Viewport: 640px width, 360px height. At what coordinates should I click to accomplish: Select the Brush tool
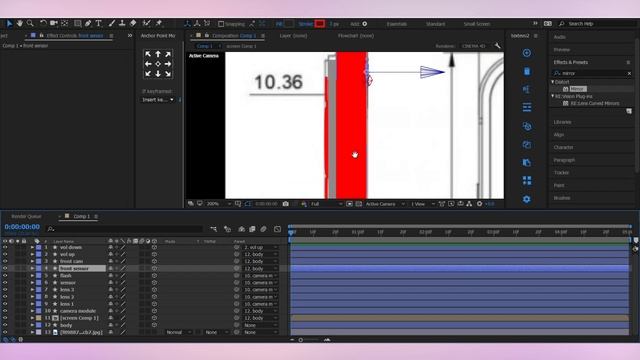pos(111,24)
